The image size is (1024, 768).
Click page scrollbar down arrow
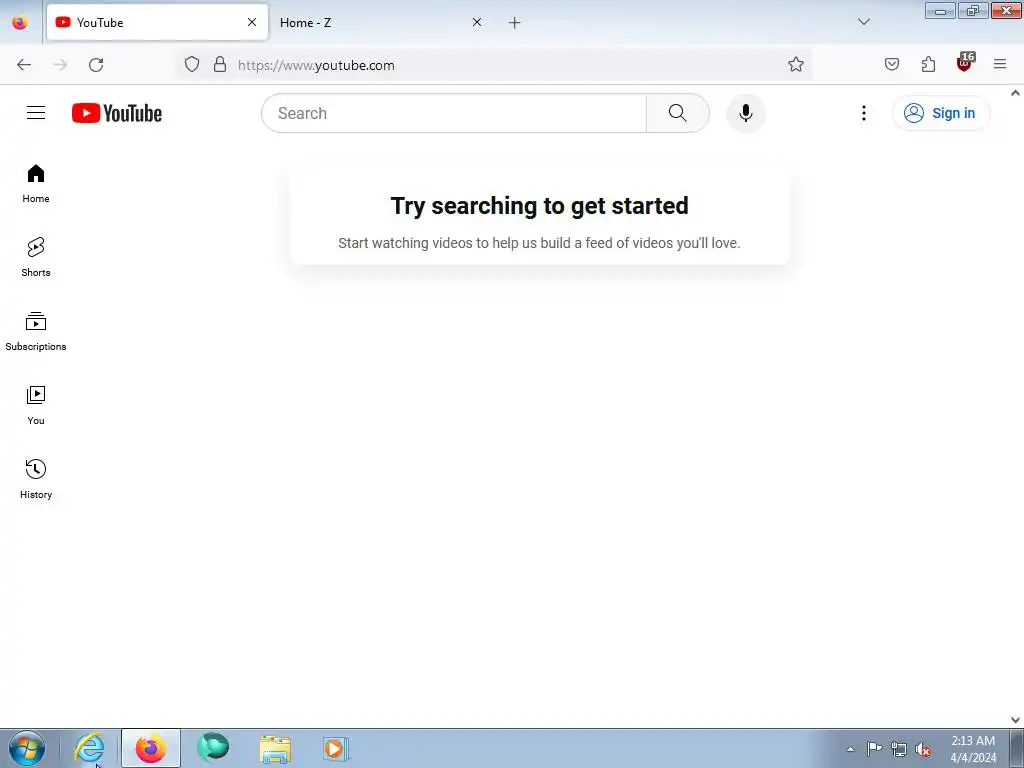click(1015, 720)
